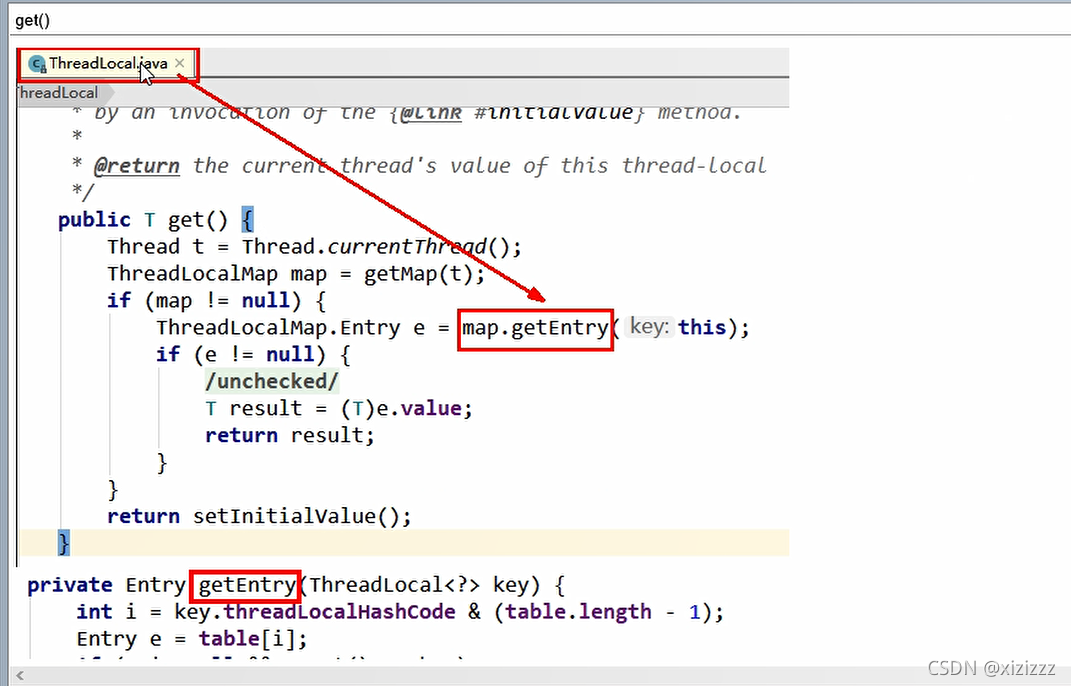This screenshot has height=686, width=1071.
Task: Click the ThreadLocal.java class file icon
Action: pos(37,64)
